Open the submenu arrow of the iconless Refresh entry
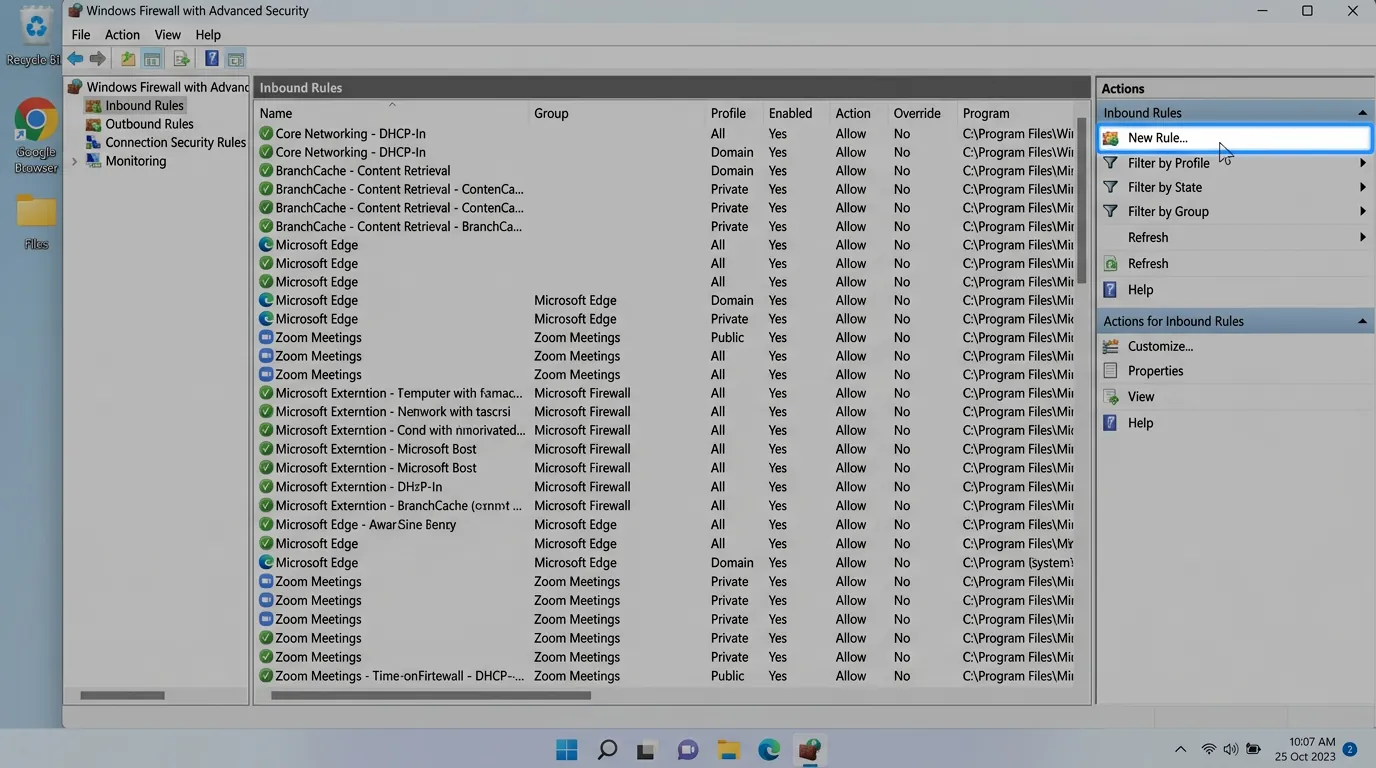This screenshot has height=768, width=1376. click(1362, 237)
